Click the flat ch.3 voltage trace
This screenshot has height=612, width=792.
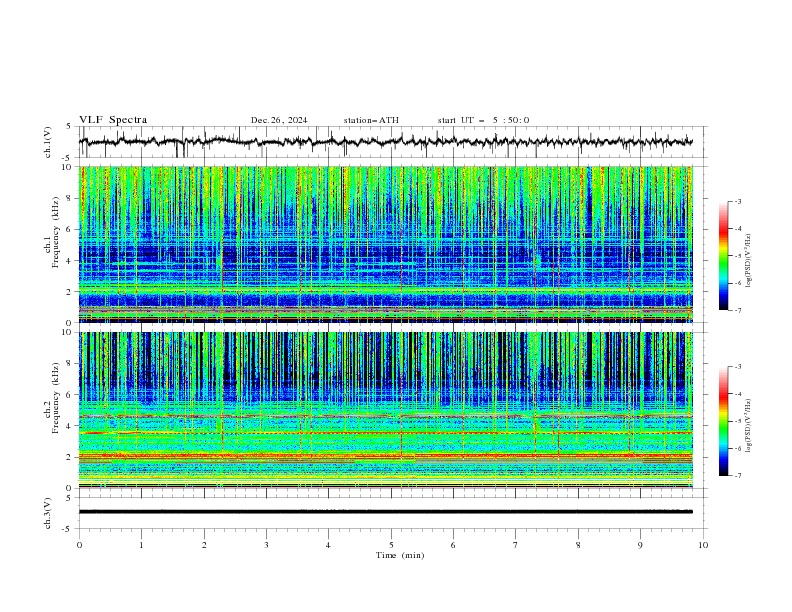pos(386,512)
